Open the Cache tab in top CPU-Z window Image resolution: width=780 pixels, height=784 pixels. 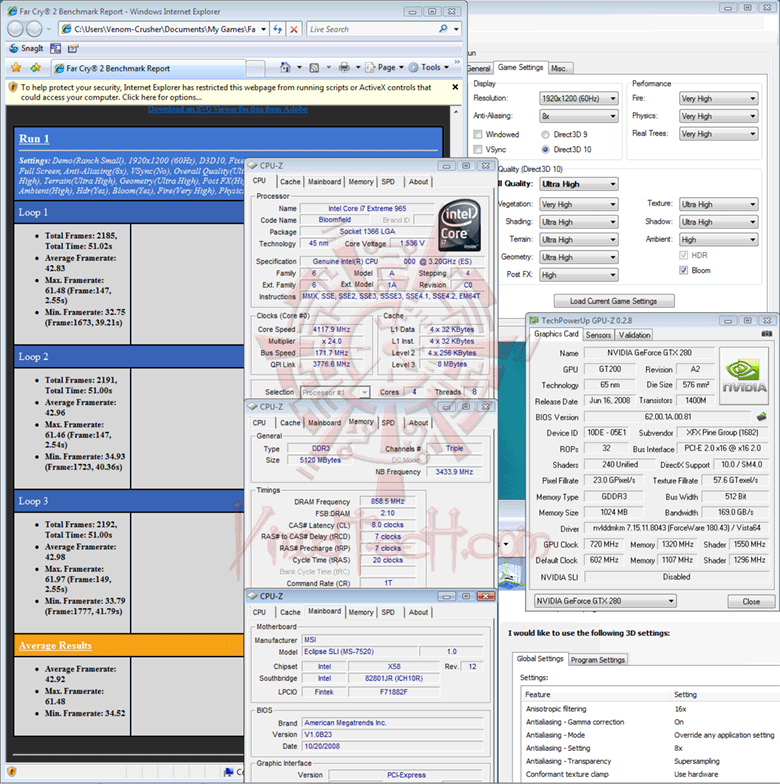(x=290, y=182)
